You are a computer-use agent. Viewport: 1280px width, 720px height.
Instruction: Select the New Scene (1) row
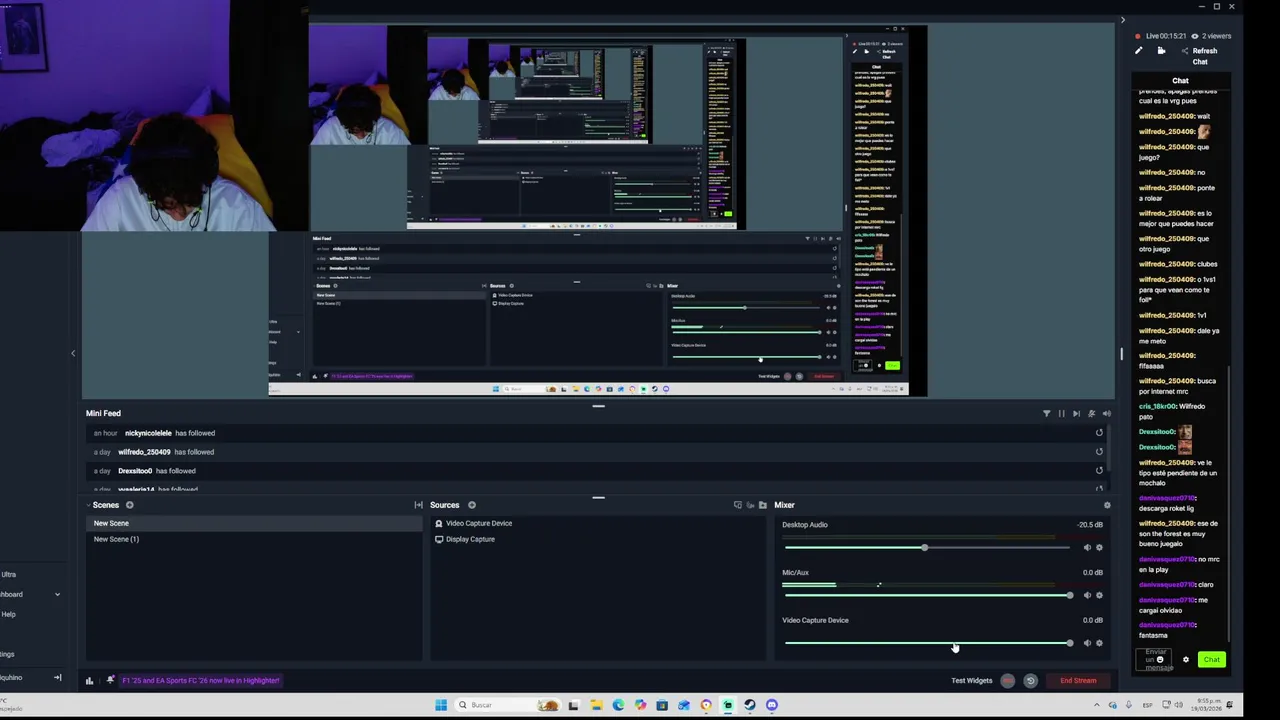(254, 539)
